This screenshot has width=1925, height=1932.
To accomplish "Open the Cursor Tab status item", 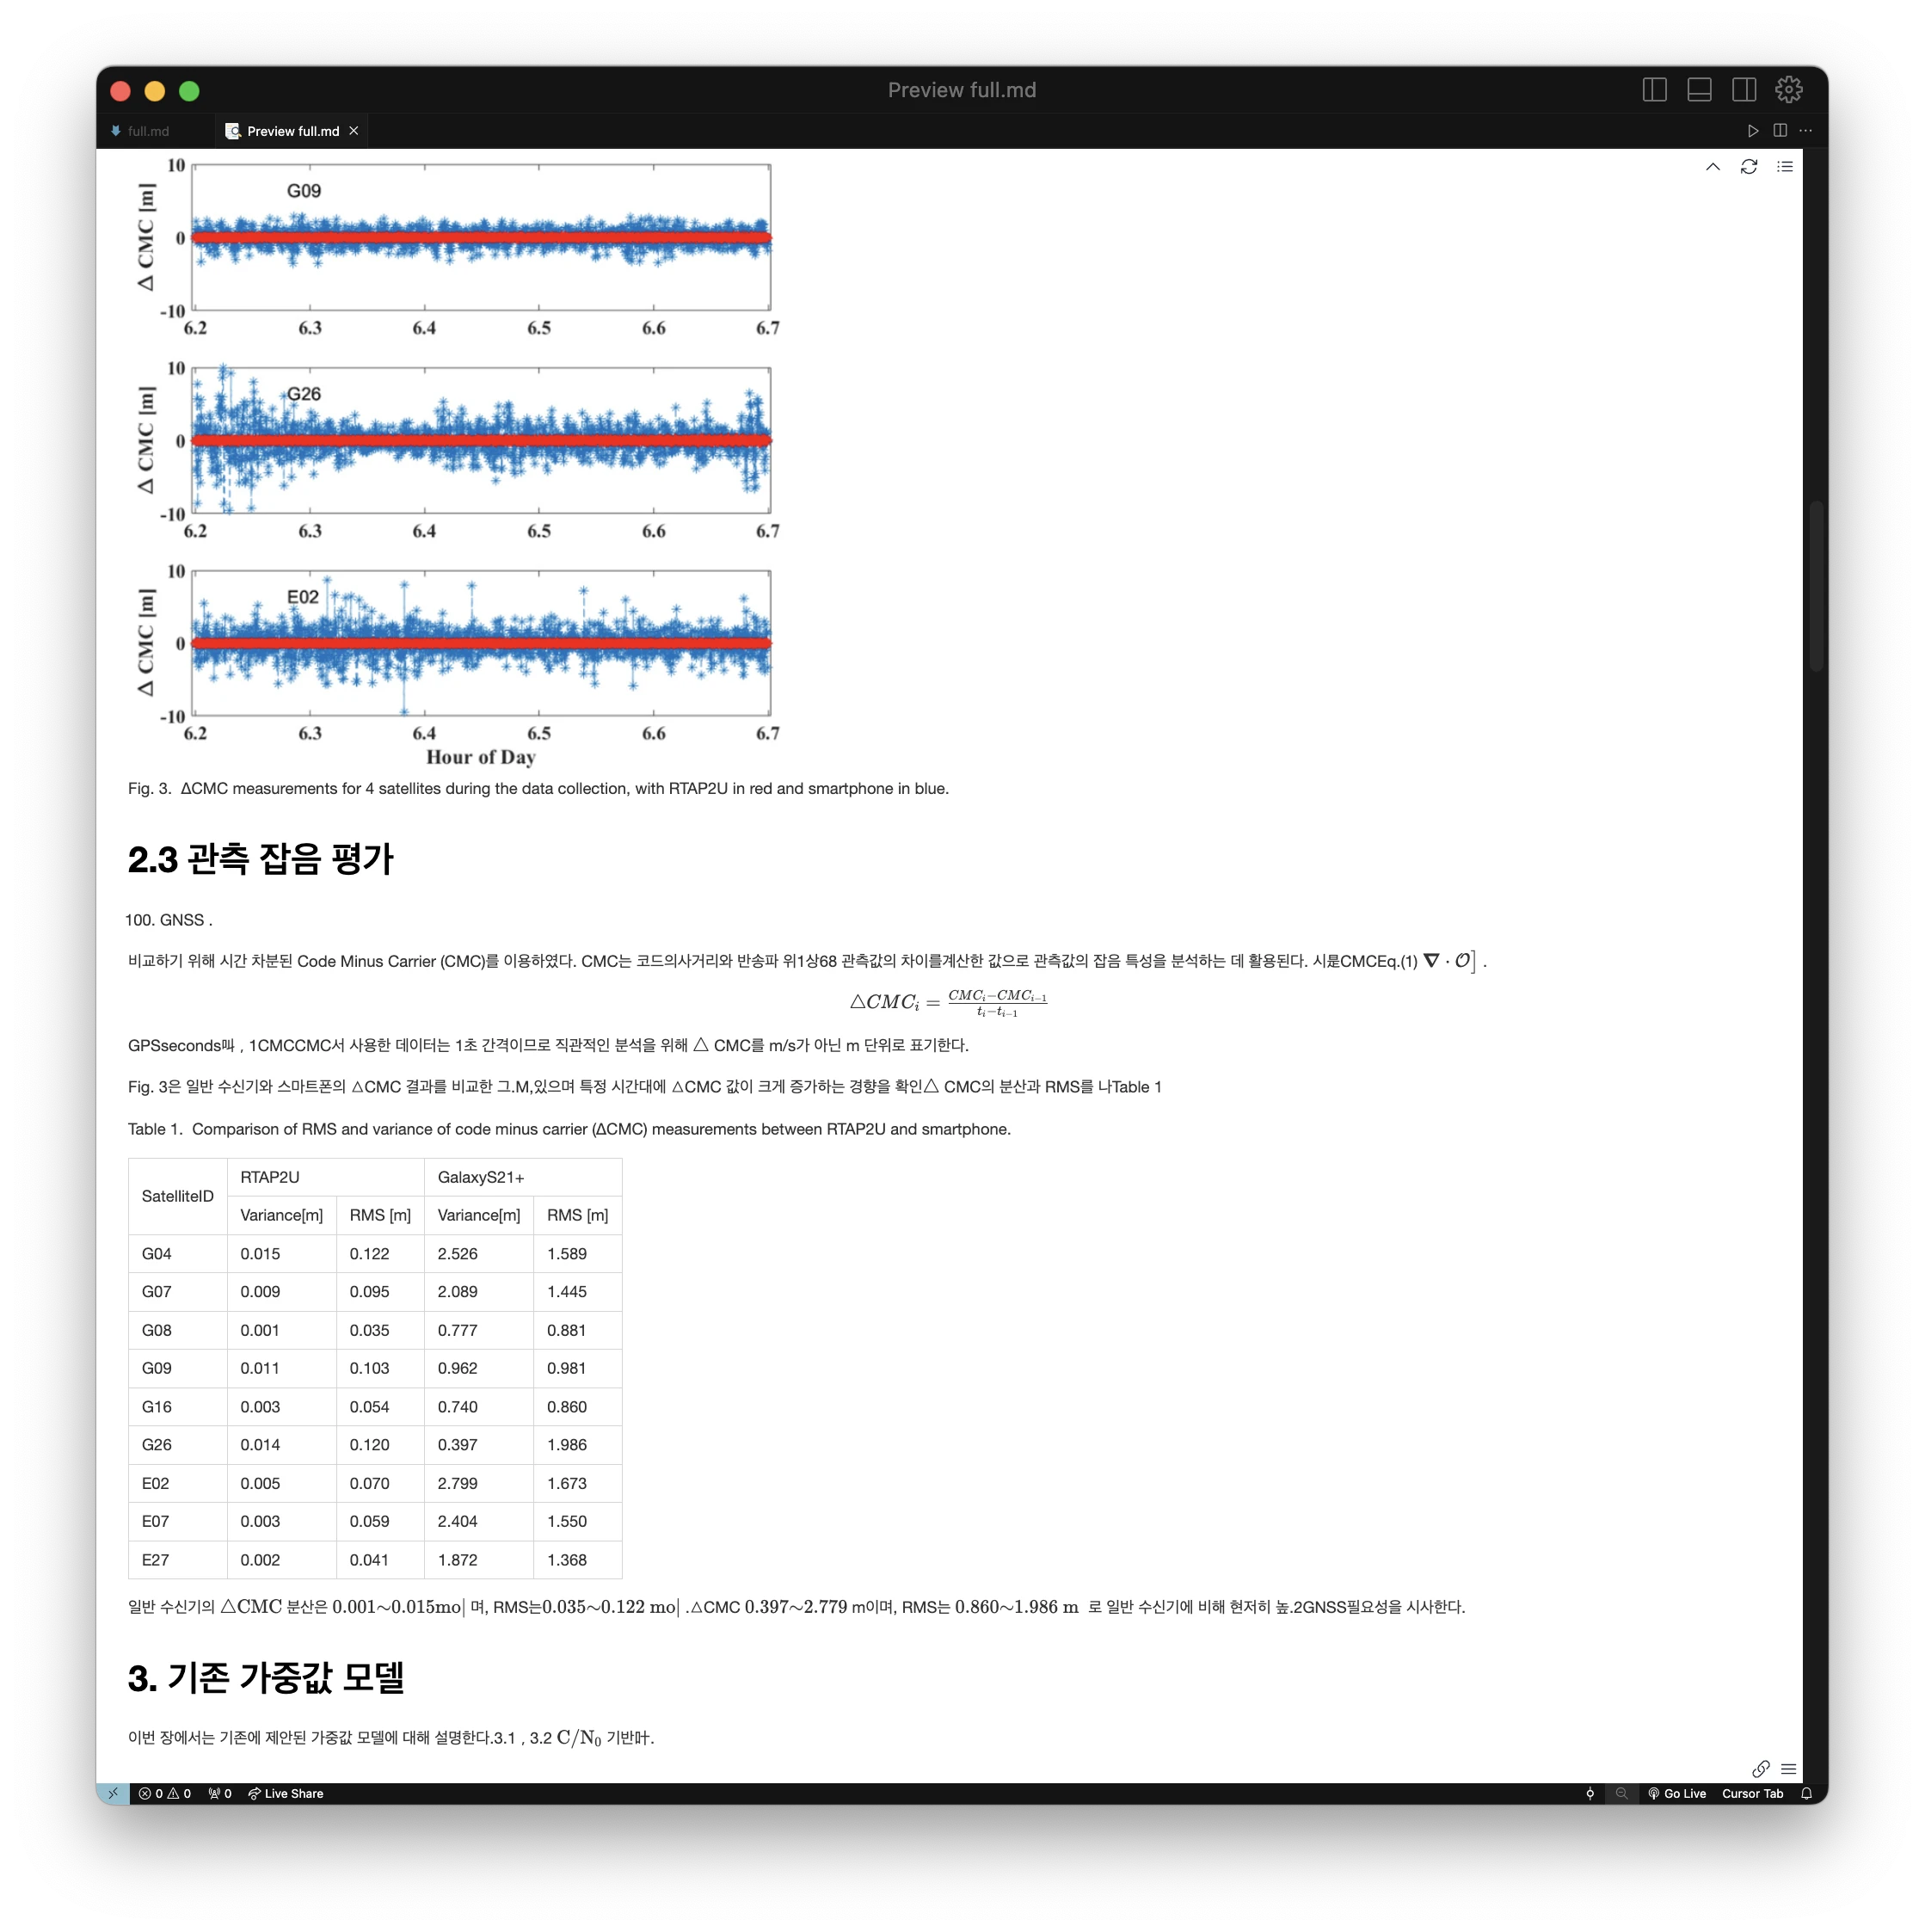I will click(x=1752, y=1793).
